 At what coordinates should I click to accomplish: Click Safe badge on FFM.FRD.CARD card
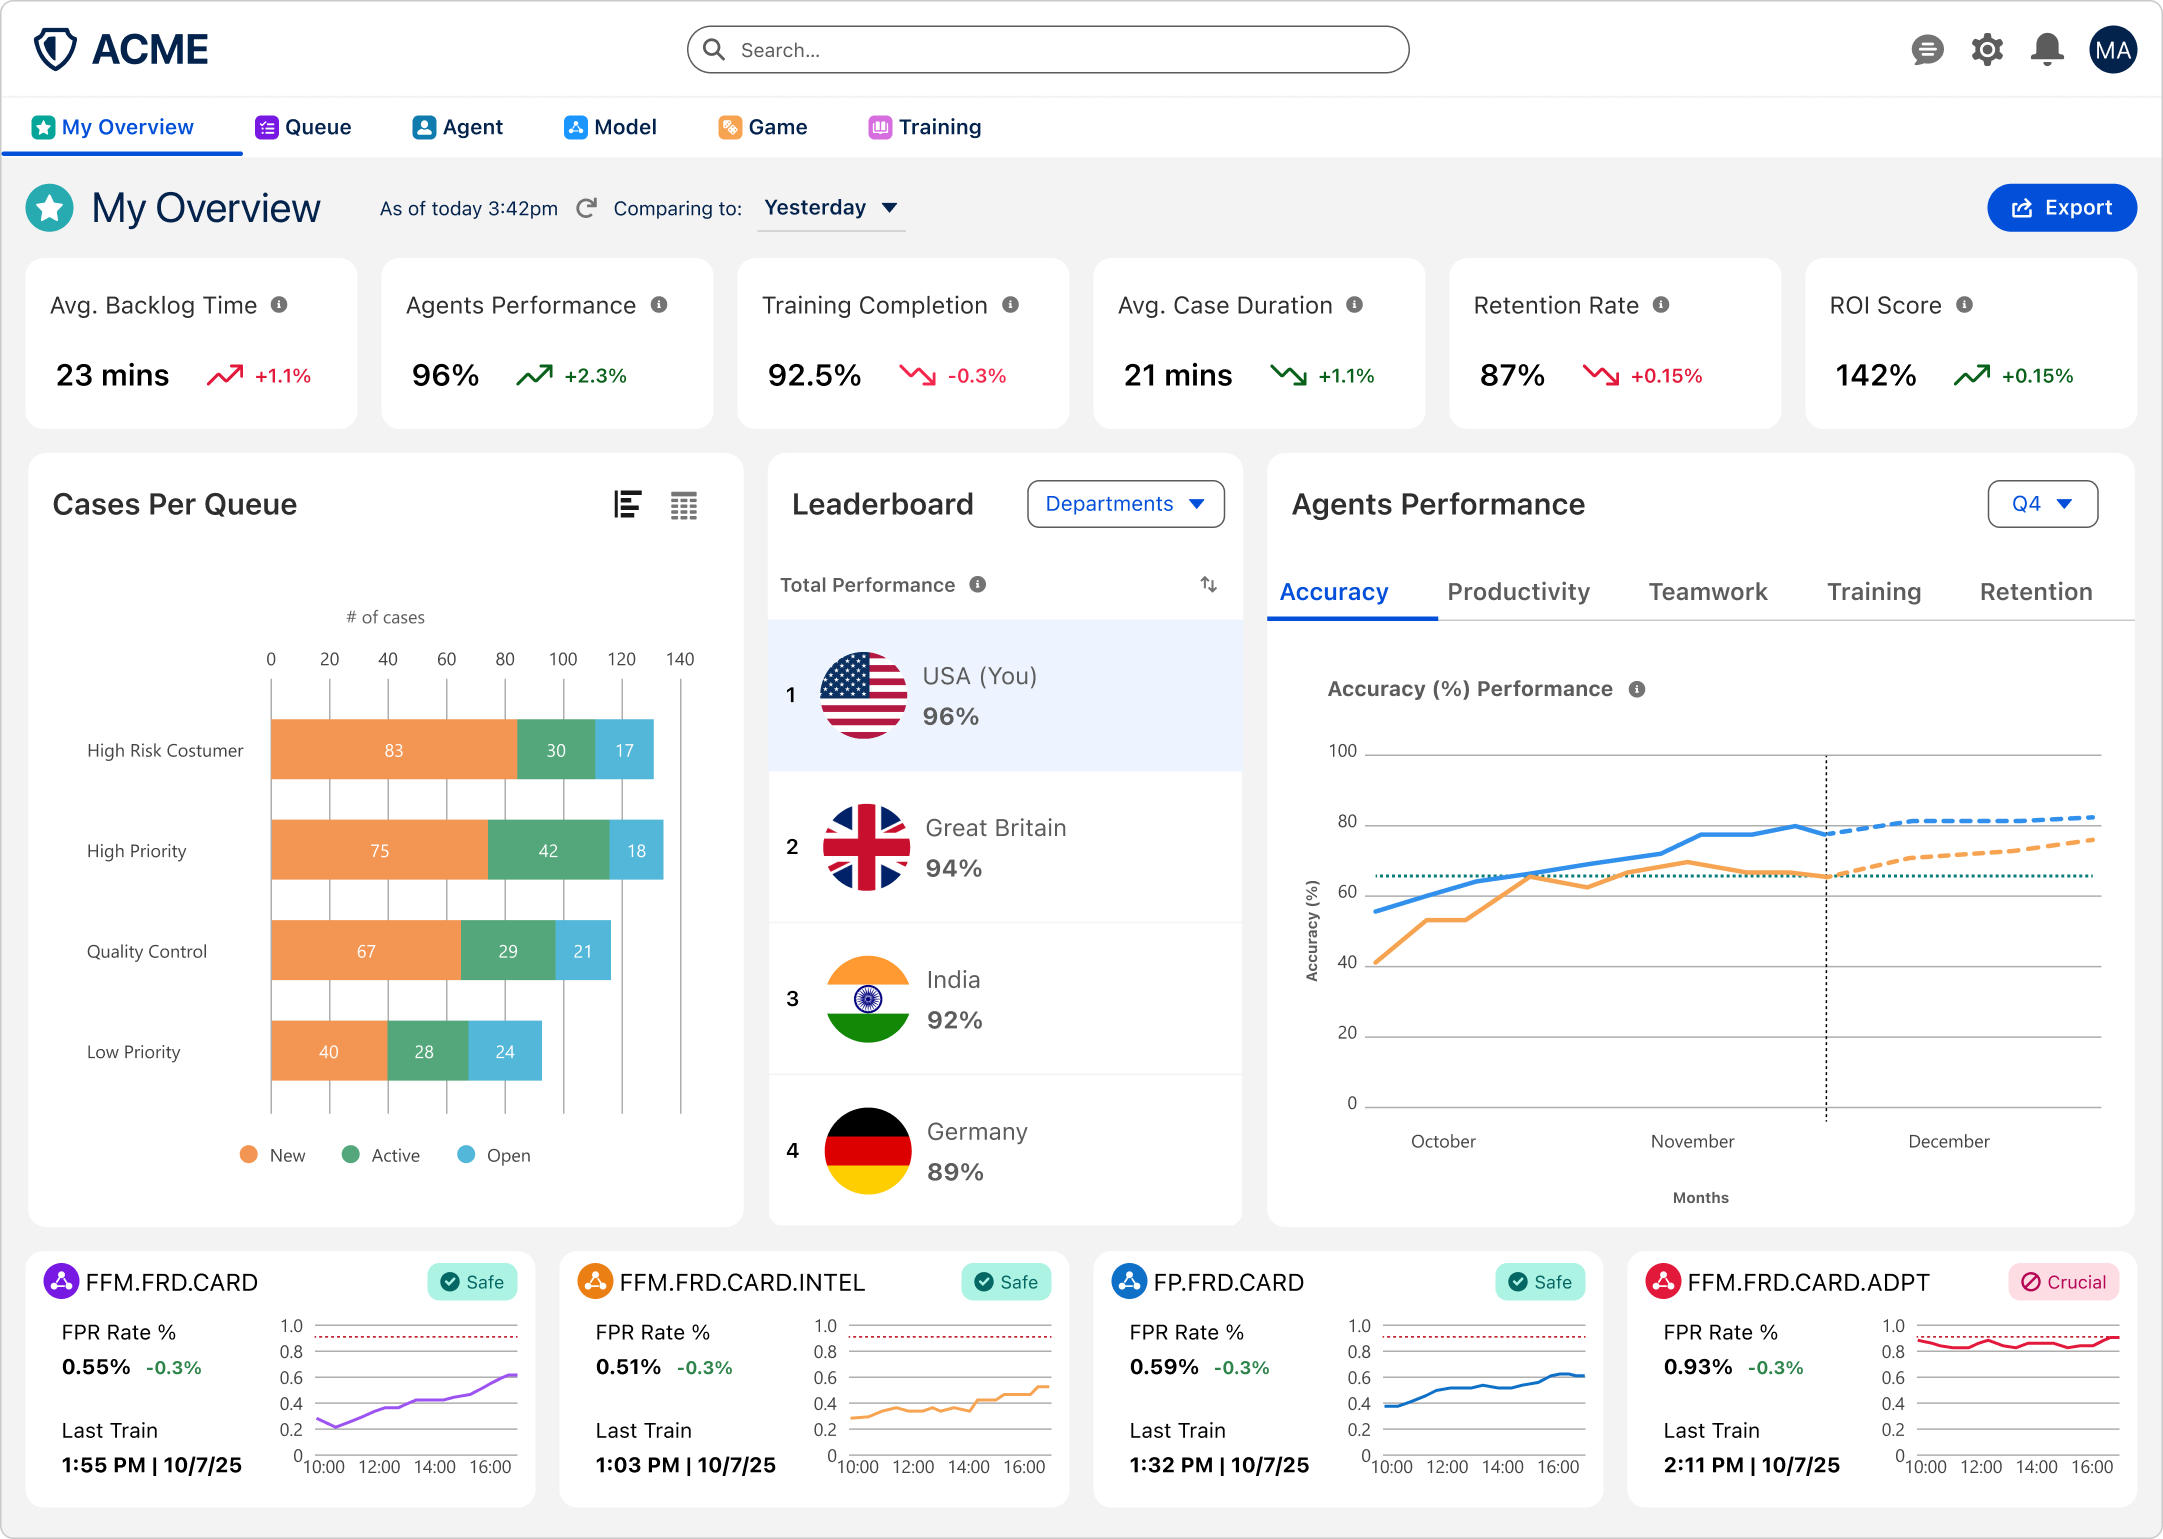click(x=472, y=1282)
